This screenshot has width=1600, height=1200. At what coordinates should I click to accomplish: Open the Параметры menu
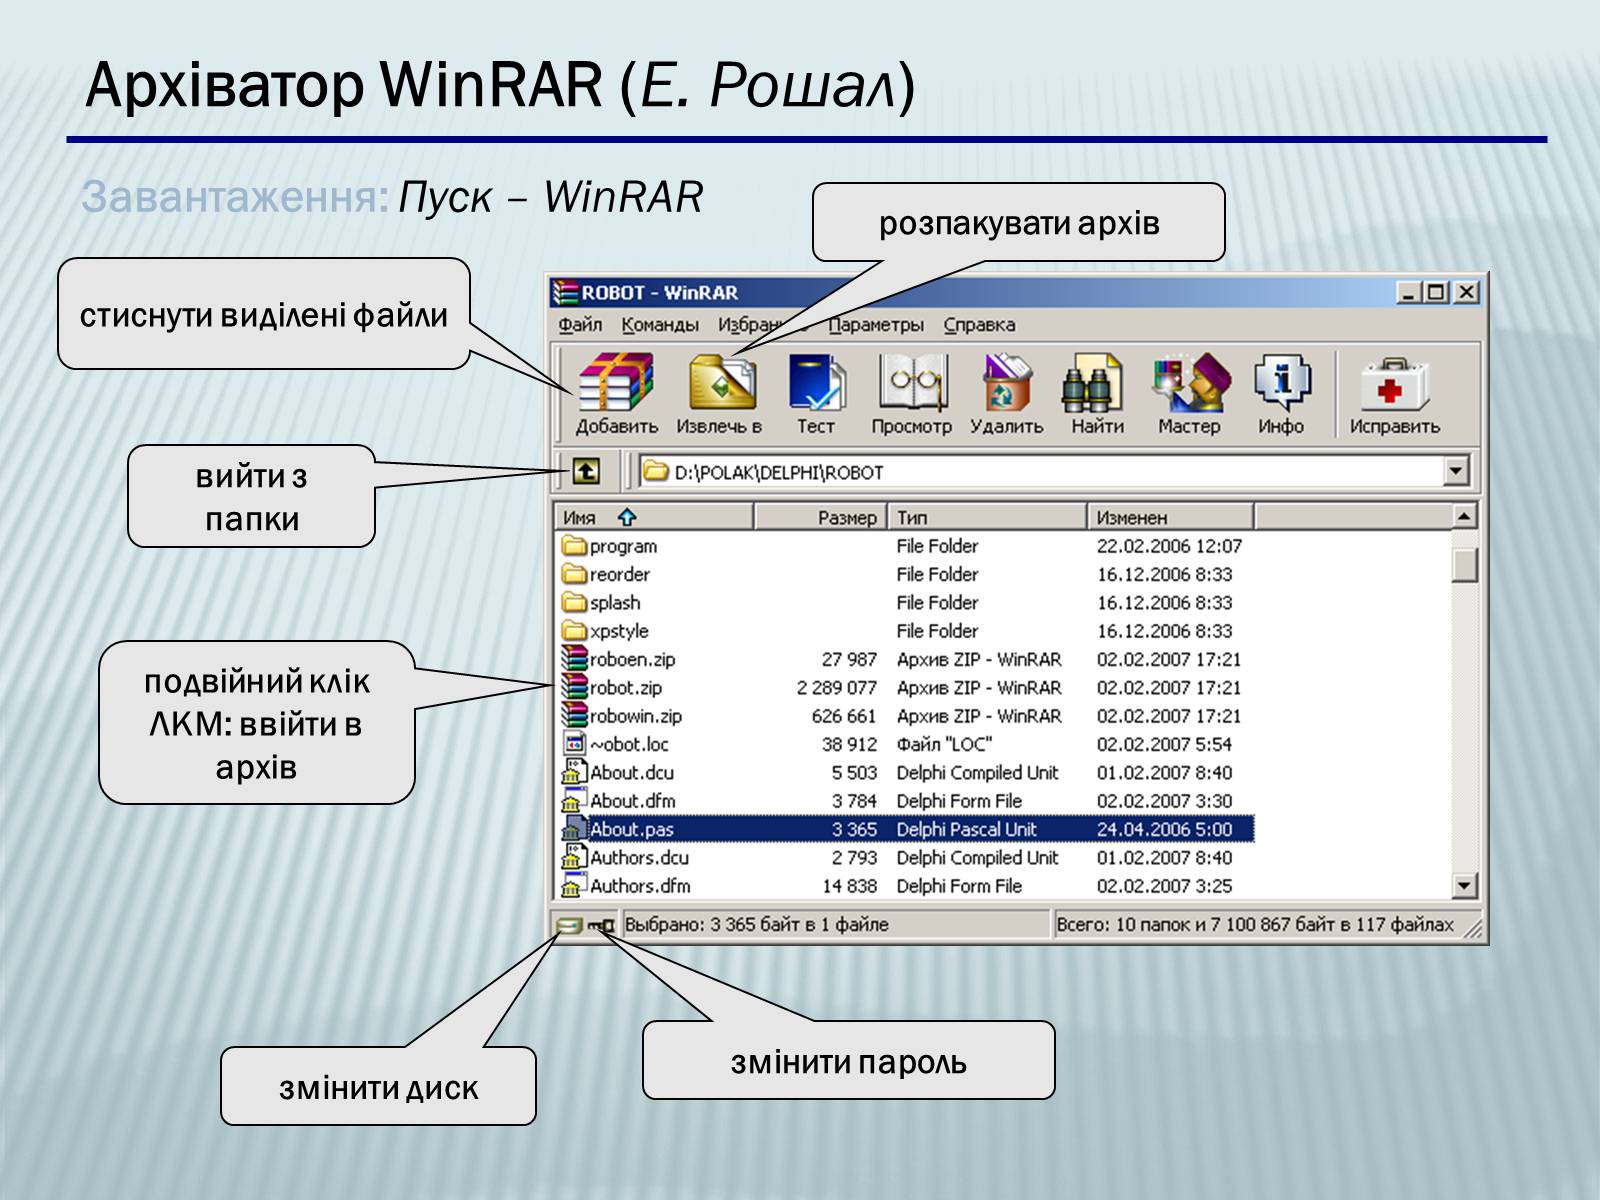[x=876, y=324]
